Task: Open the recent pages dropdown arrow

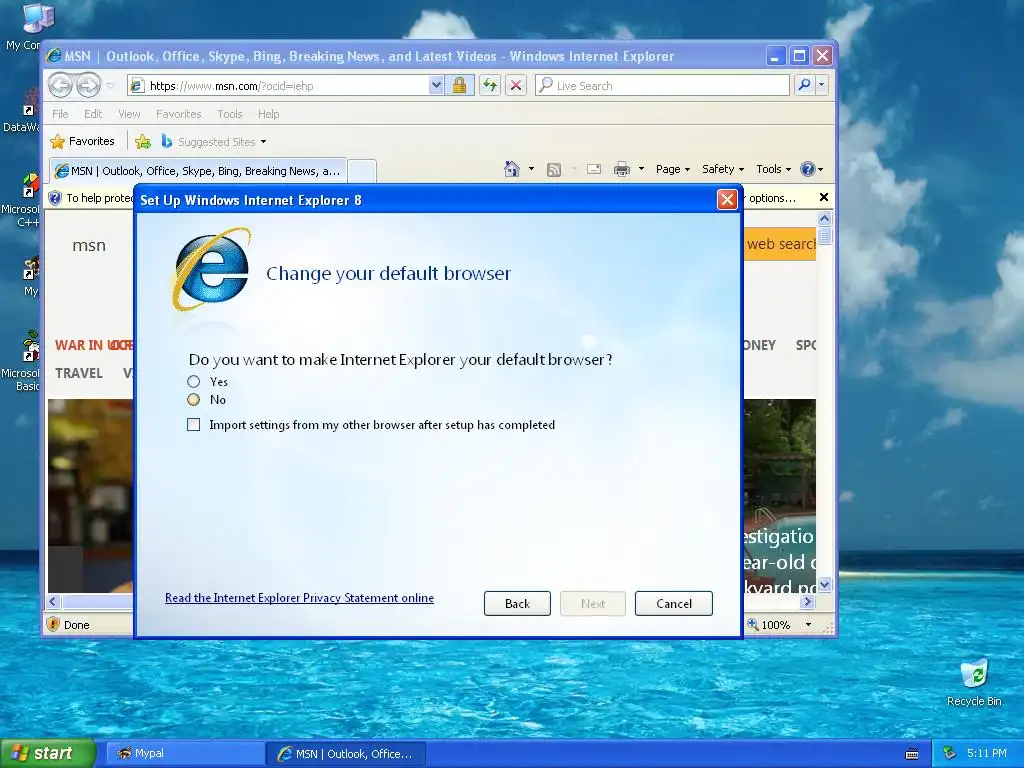Action: [x=110, y=85]
